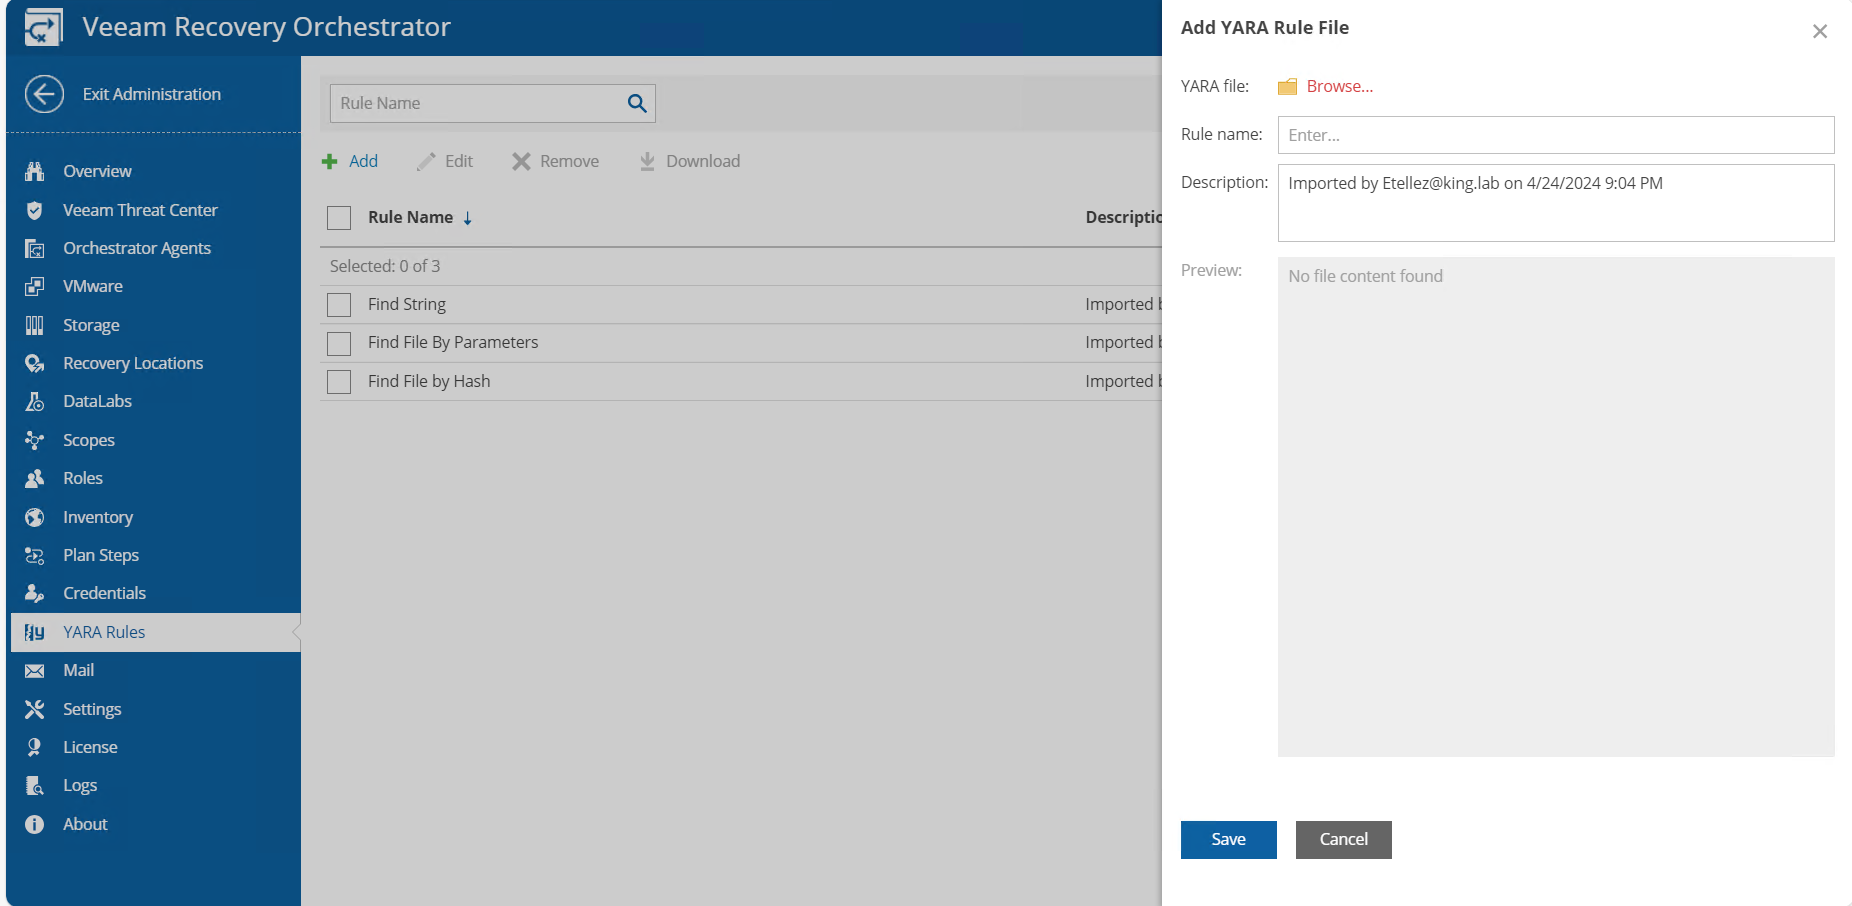Click the Remove X icon
1852x906 pixels.
point(521,161)
